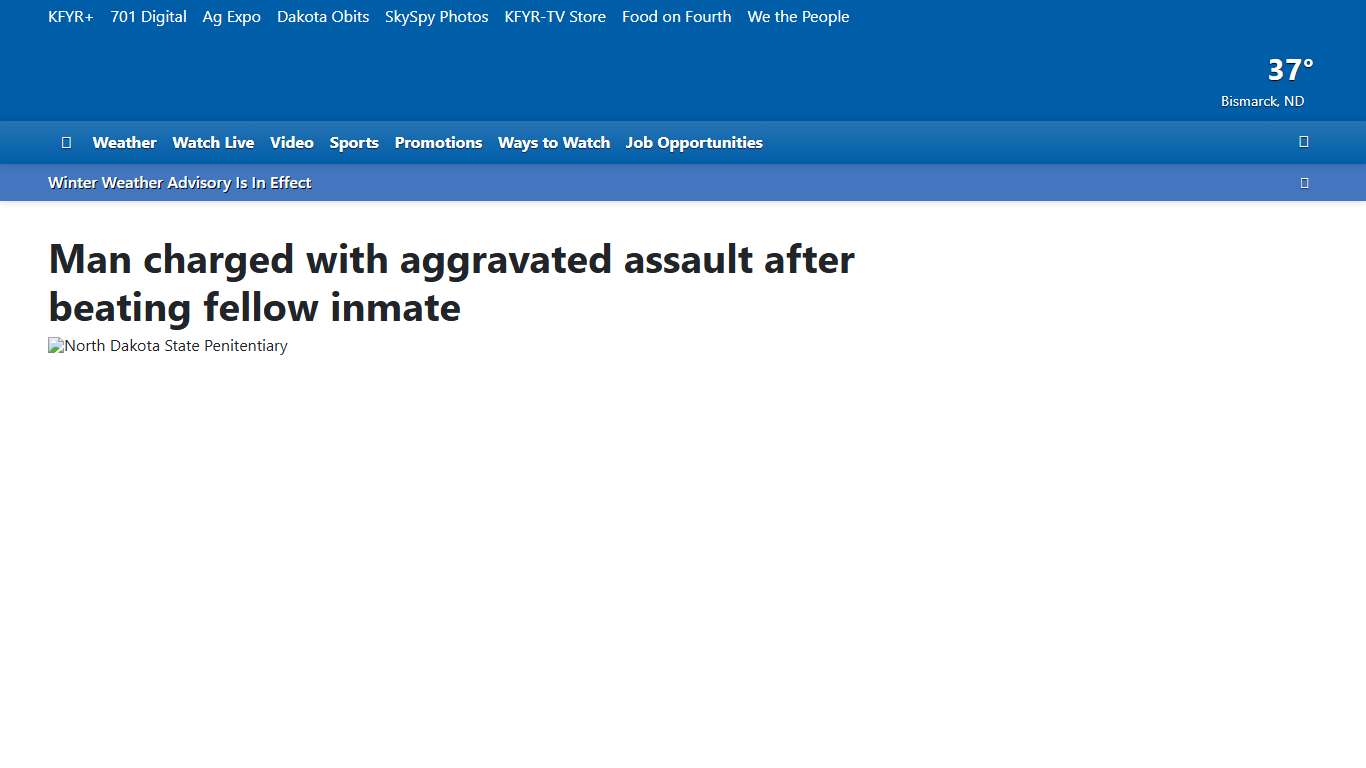
Task: Open the Job Opportunities page
Action: 694,142
